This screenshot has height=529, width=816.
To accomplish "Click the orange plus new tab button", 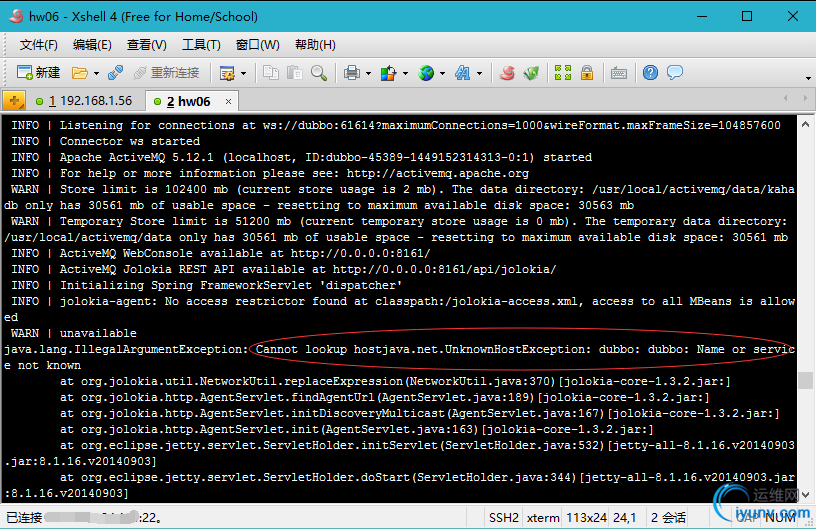I will (14, 101).
